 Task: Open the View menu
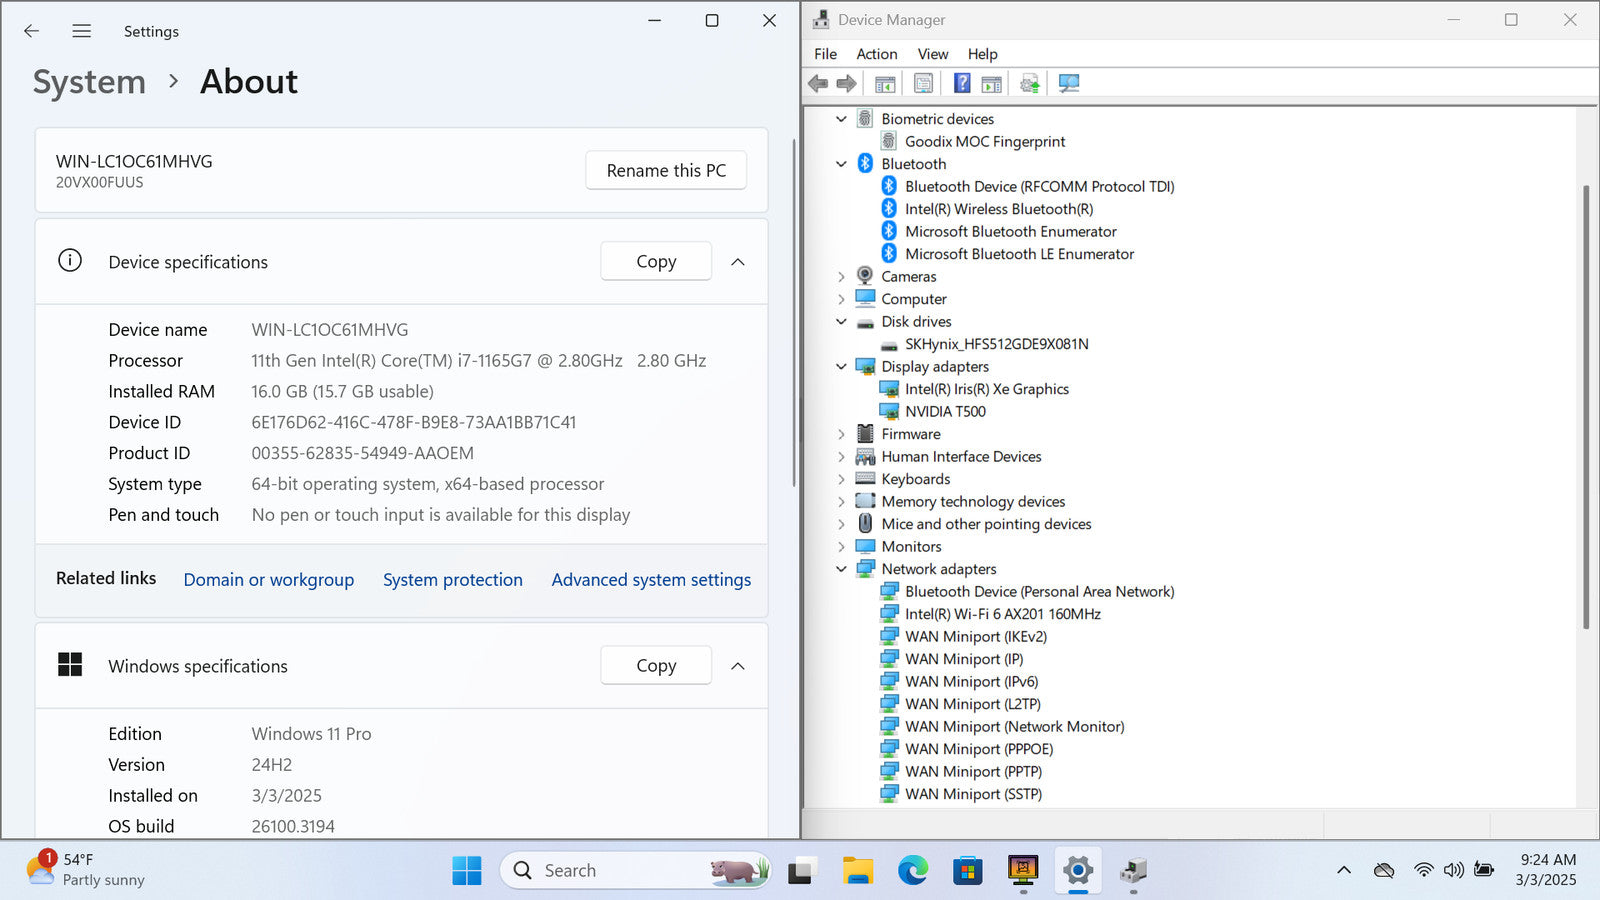(933, 54)
